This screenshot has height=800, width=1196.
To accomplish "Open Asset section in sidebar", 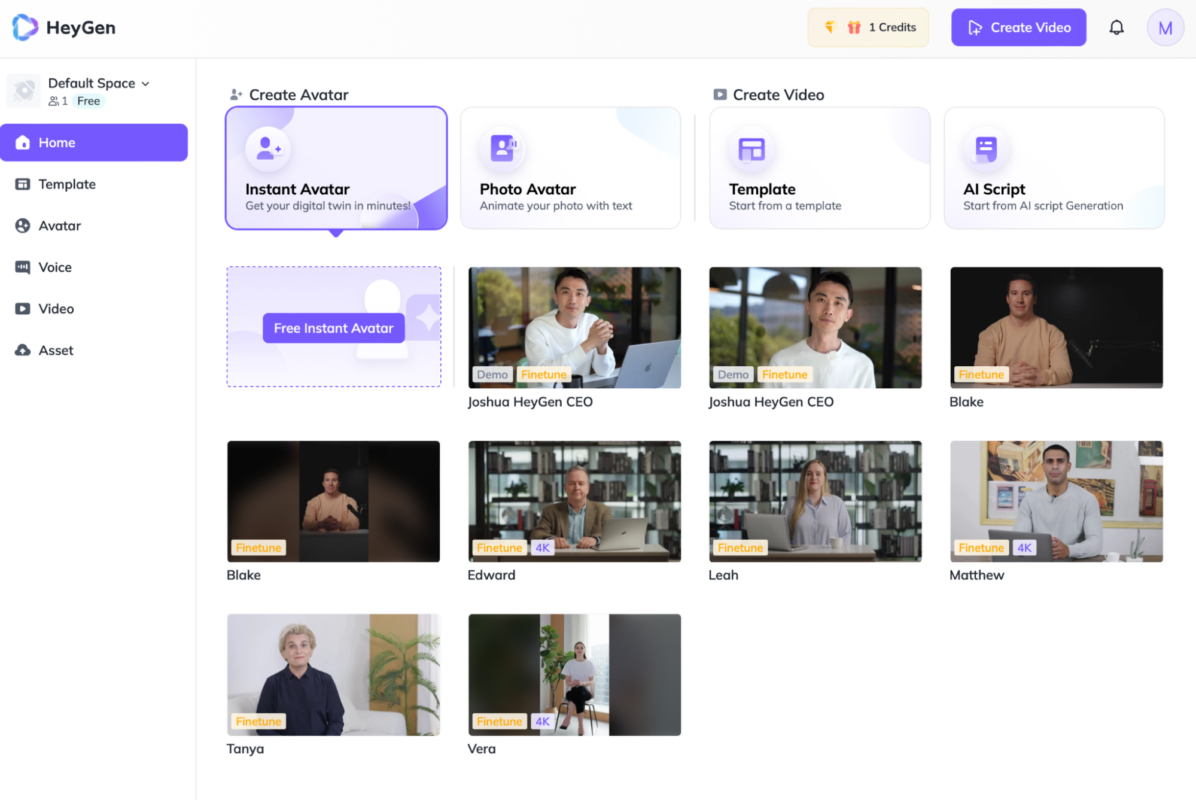I will coord(56,350).
